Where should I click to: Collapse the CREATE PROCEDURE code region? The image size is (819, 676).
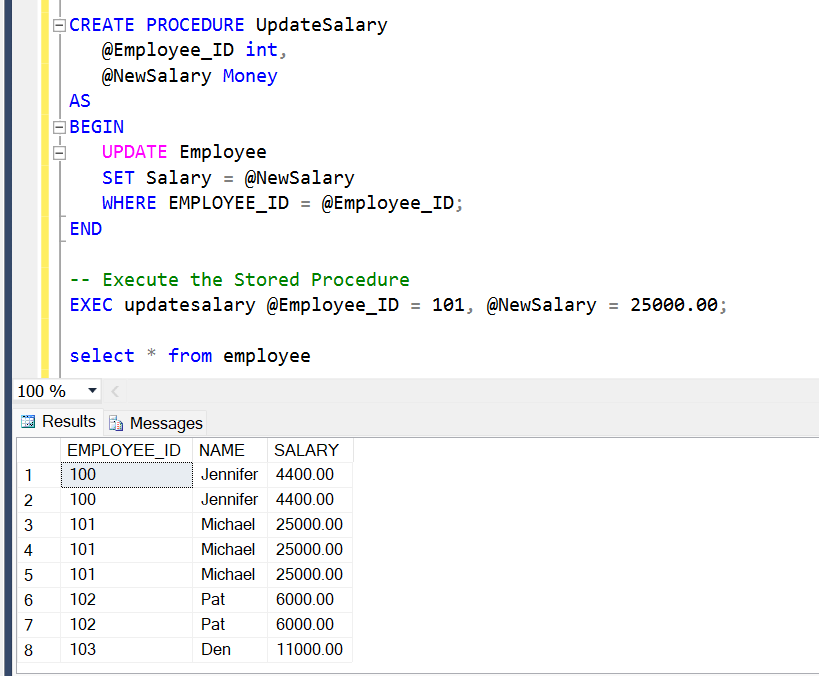[58, 24]
